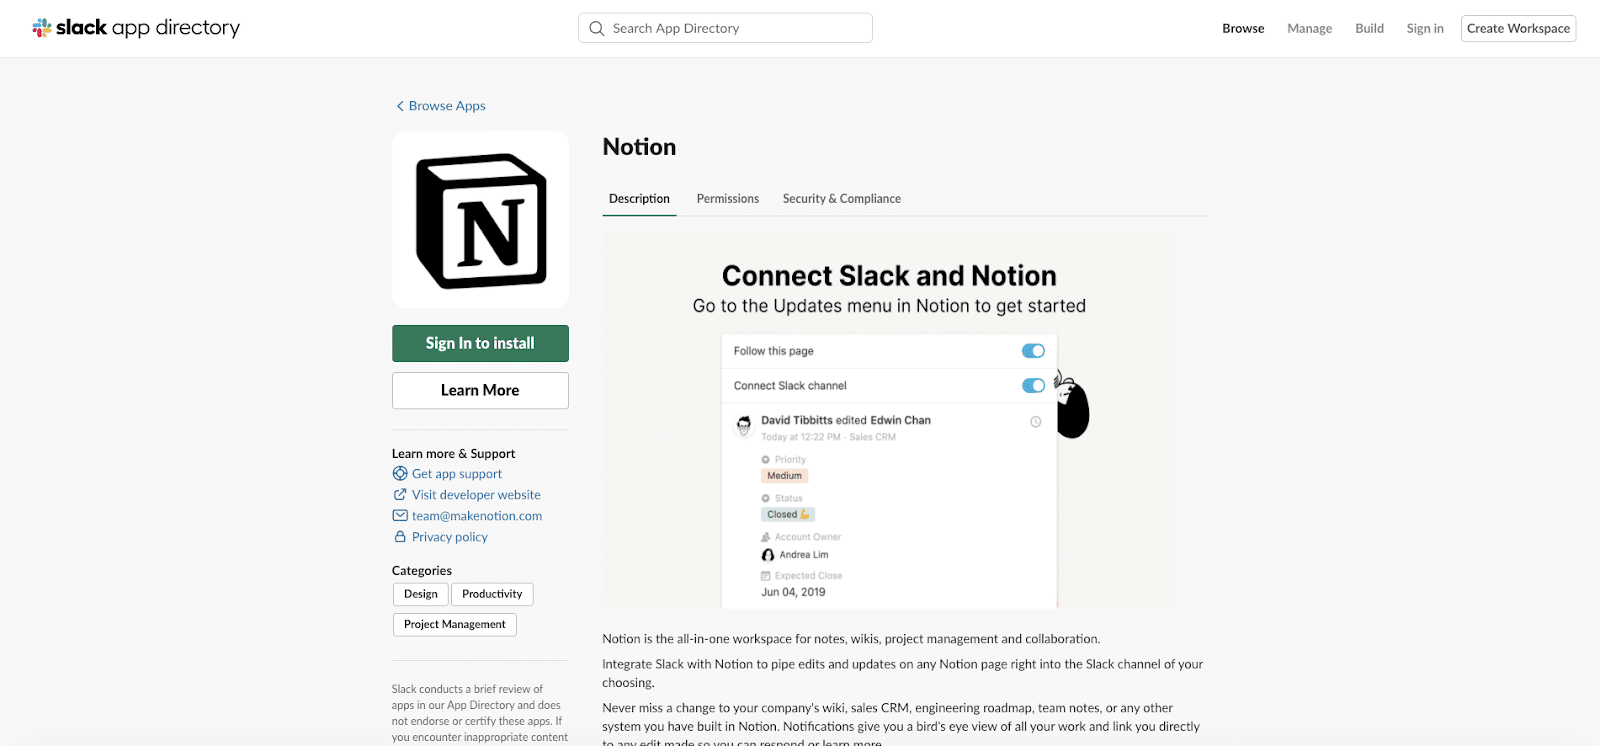Screen dimensions: 1600x746
Task: Toggle the Follow this page switch
Action: 1033,351
